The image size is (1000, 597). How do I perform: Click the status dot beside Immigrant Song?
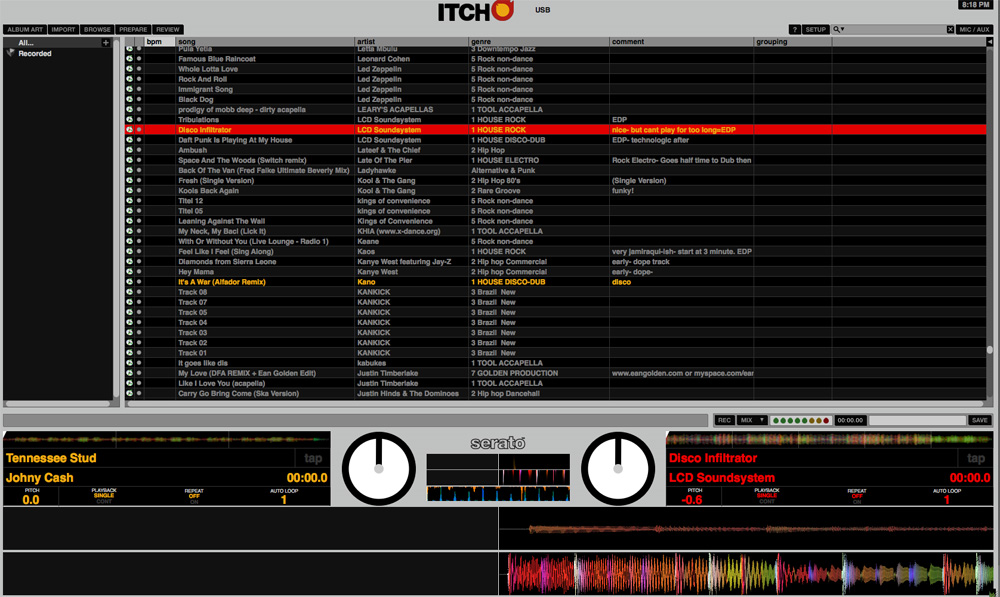pyautogui.click(x=139, y=89)
